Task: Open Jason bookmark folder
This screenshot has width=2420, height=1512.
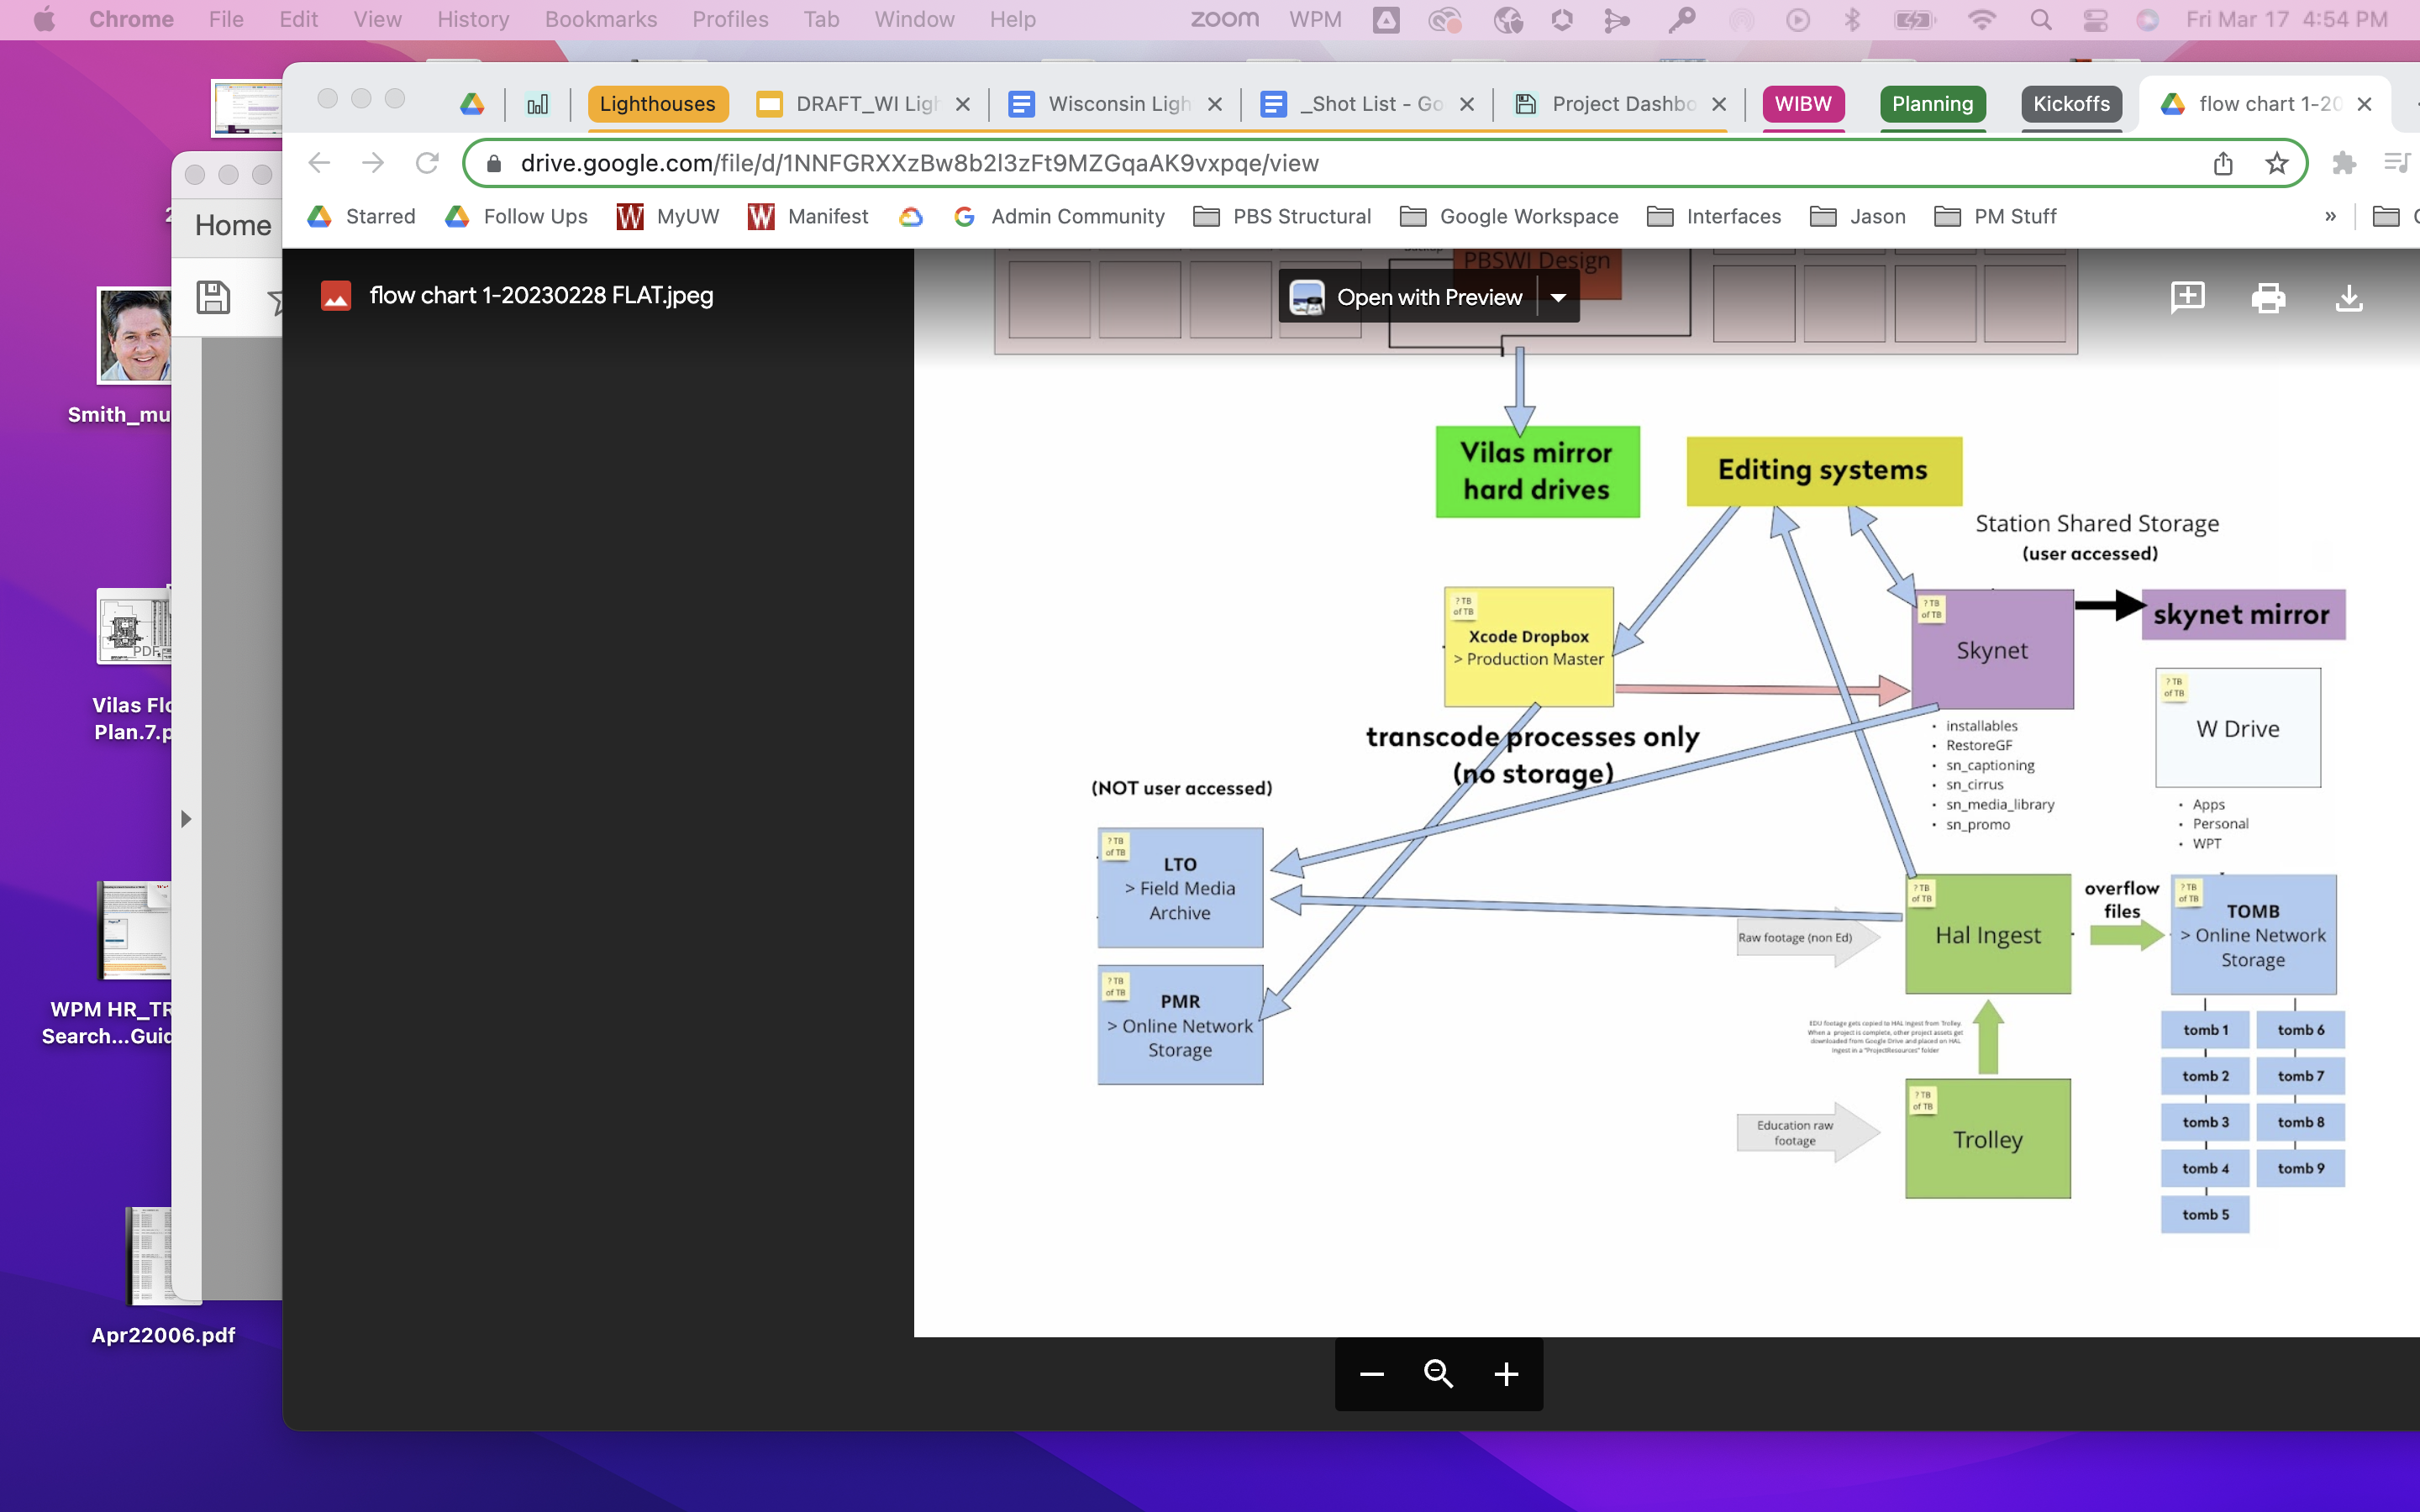Action: [1858, 216]
